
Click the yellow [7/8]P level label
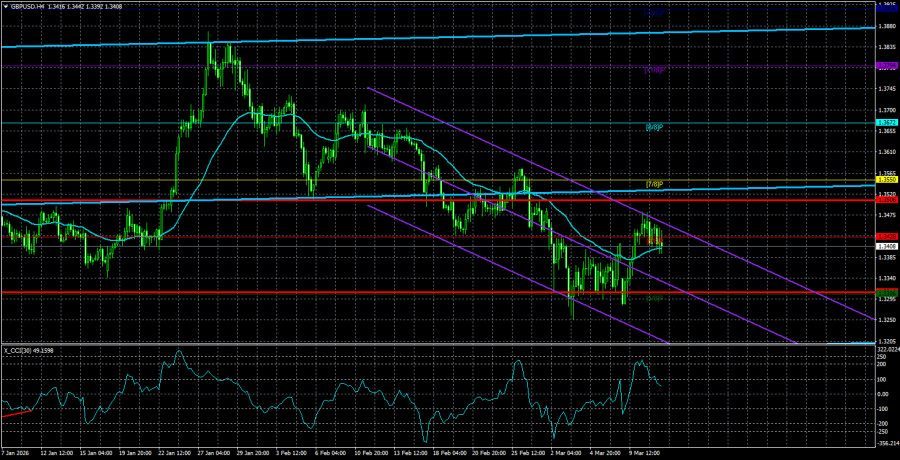tap(655, 185)
